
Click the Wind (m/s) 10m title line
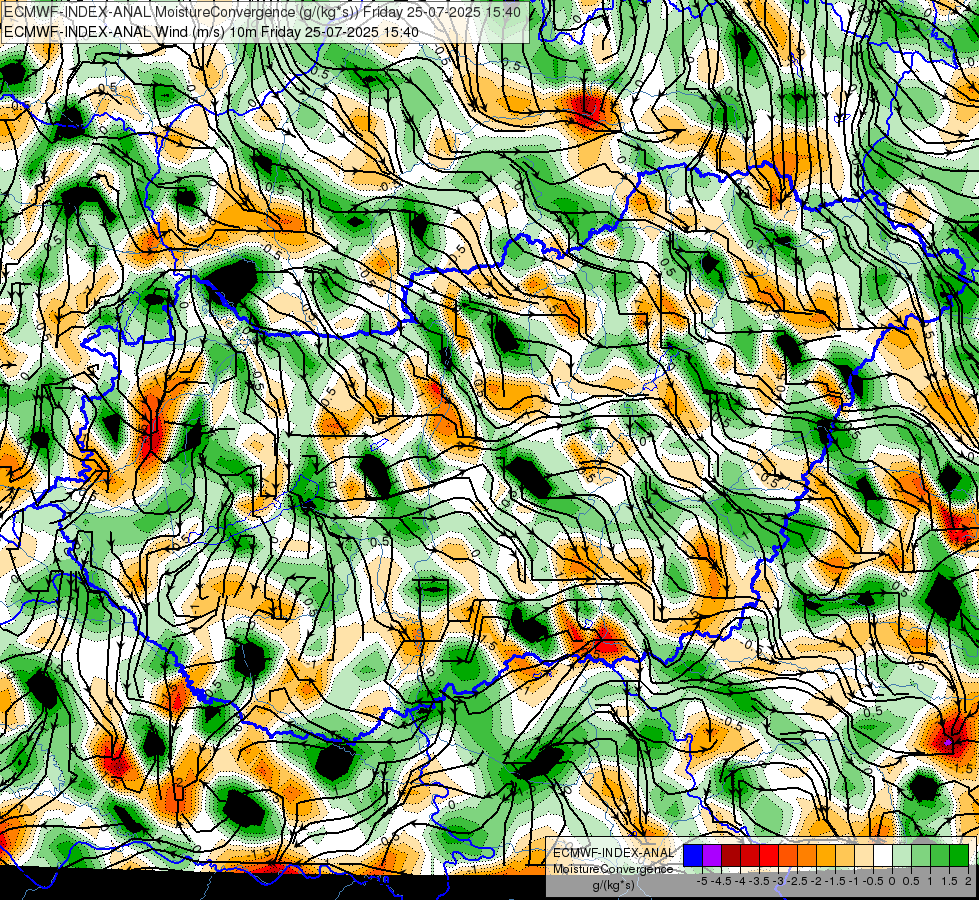click(x=212, y=31)
